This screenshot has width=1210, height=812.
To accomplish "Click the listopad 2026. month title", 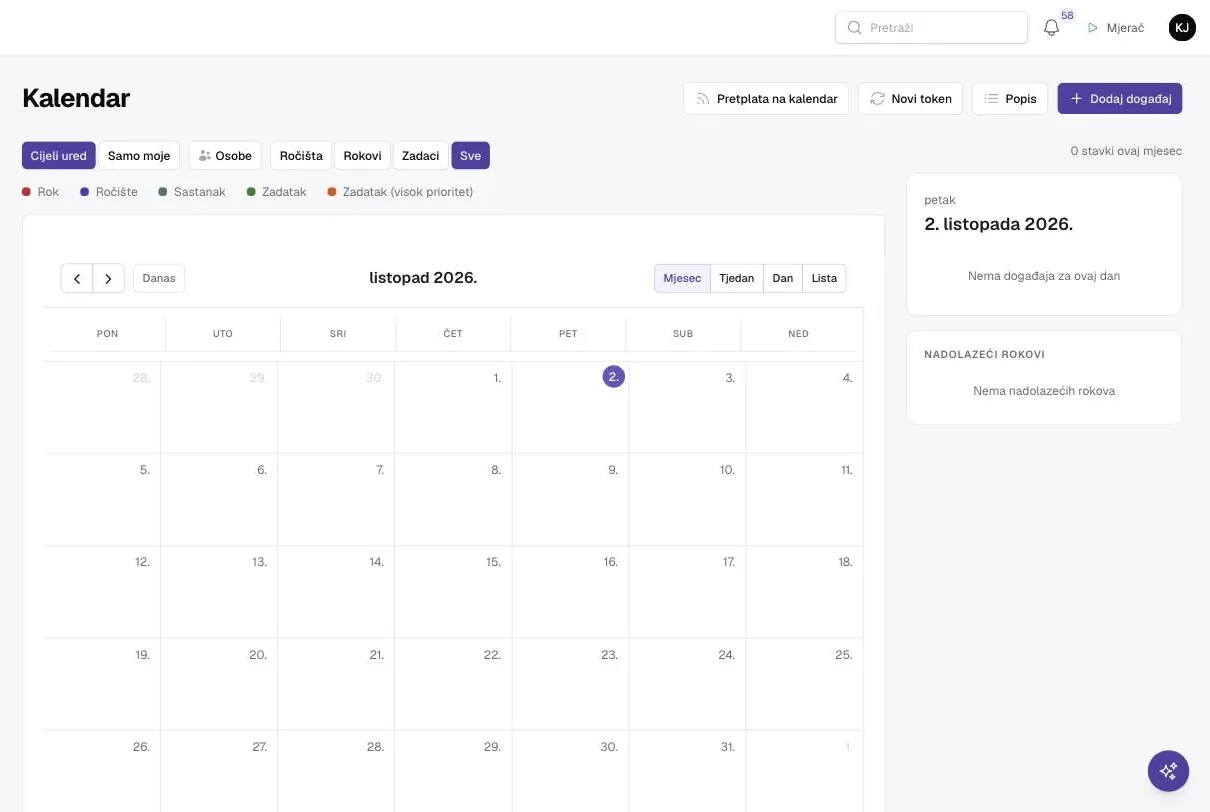I will pos(423,278).
